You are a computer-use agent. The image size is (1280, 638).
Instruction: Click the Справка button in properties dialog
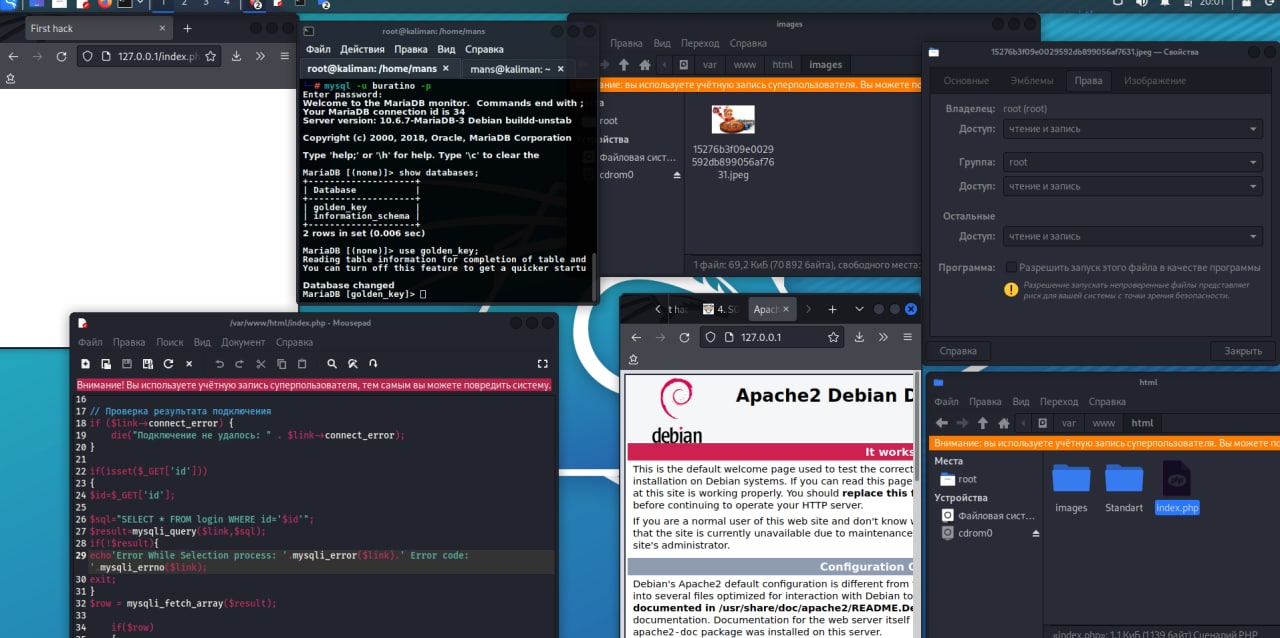click(958, 351)
